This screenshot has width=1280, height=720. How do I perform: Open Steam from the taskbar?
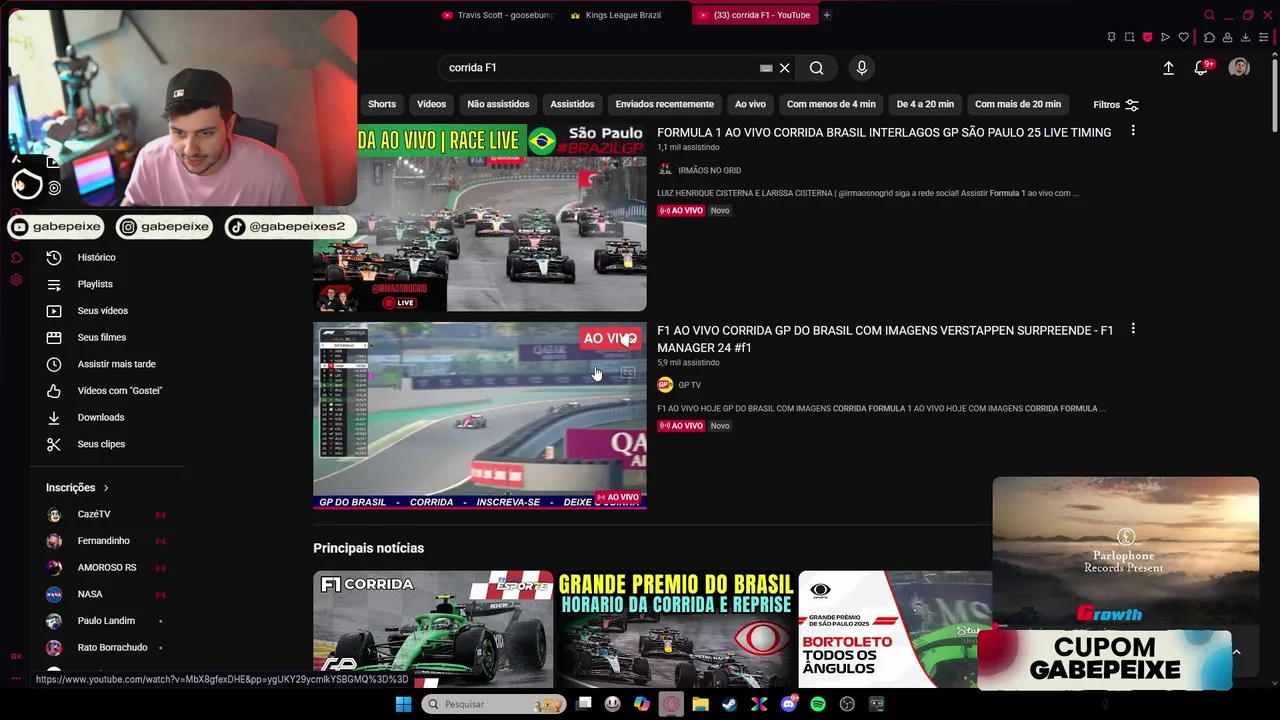pos(729,704)
